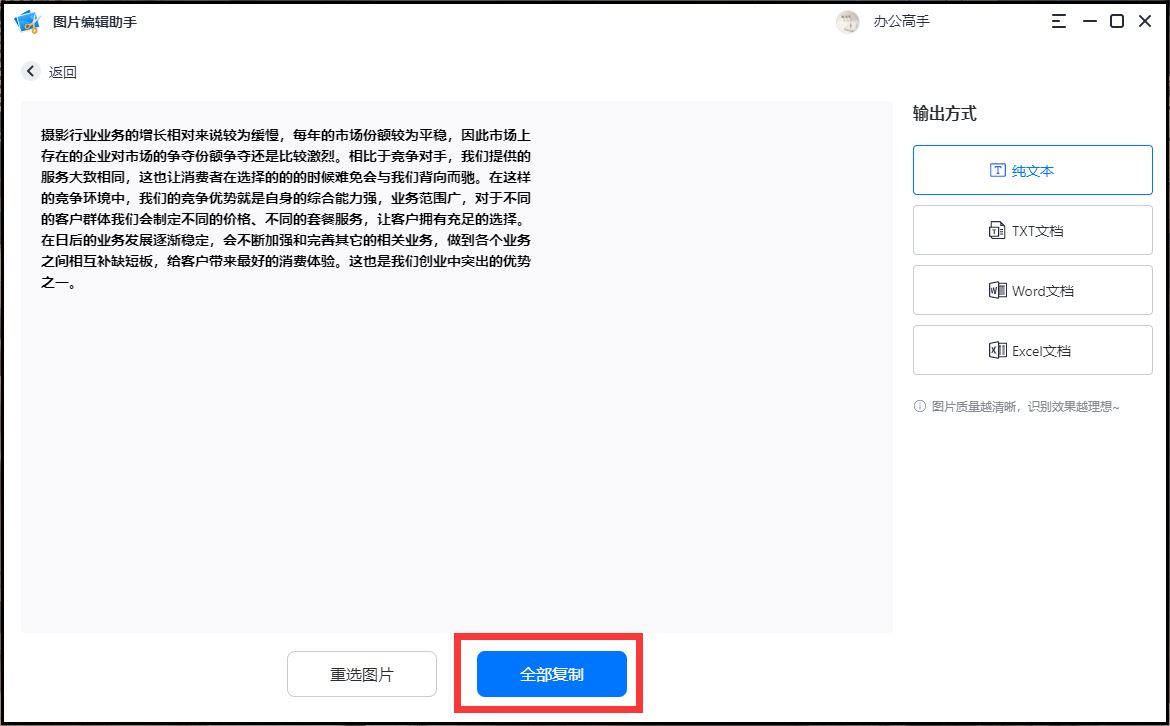
Task: Click the text line starting with 在日后的业务发展
Action: (x=286, y=240)
